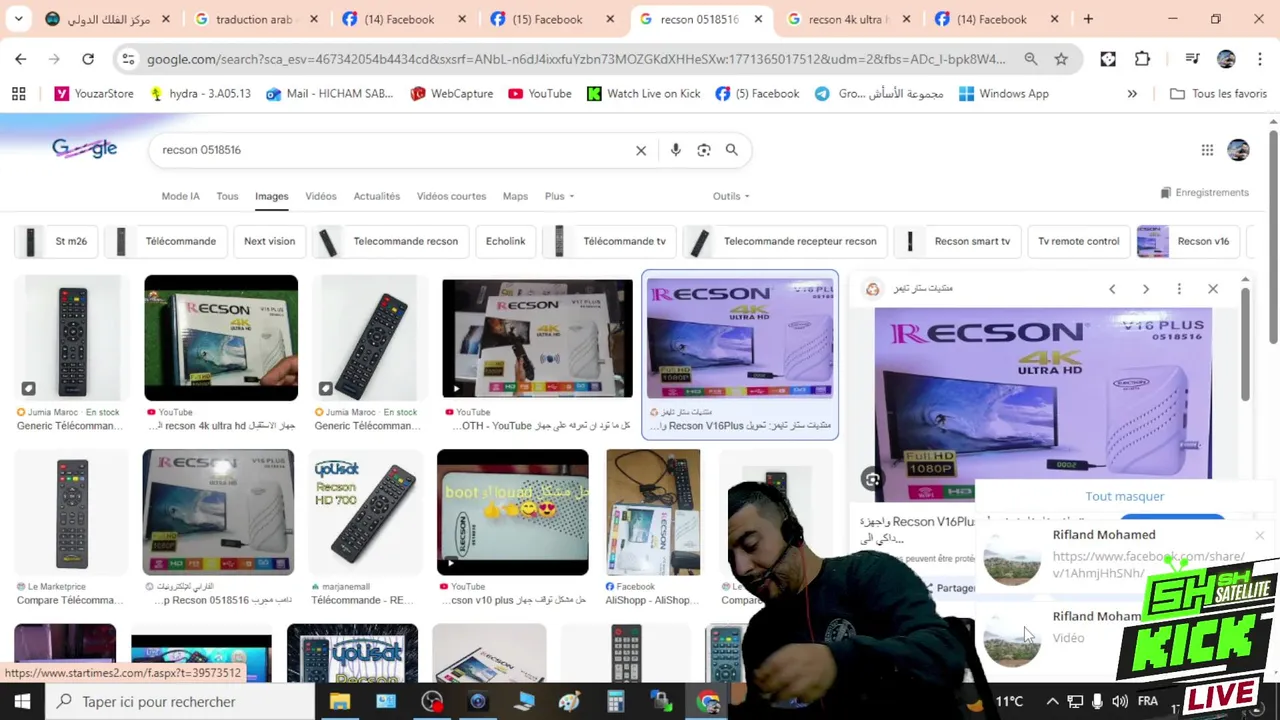Show more bookmarks with double chevron
This screenshot has width=1280, height=720.
pos(1132,94)
